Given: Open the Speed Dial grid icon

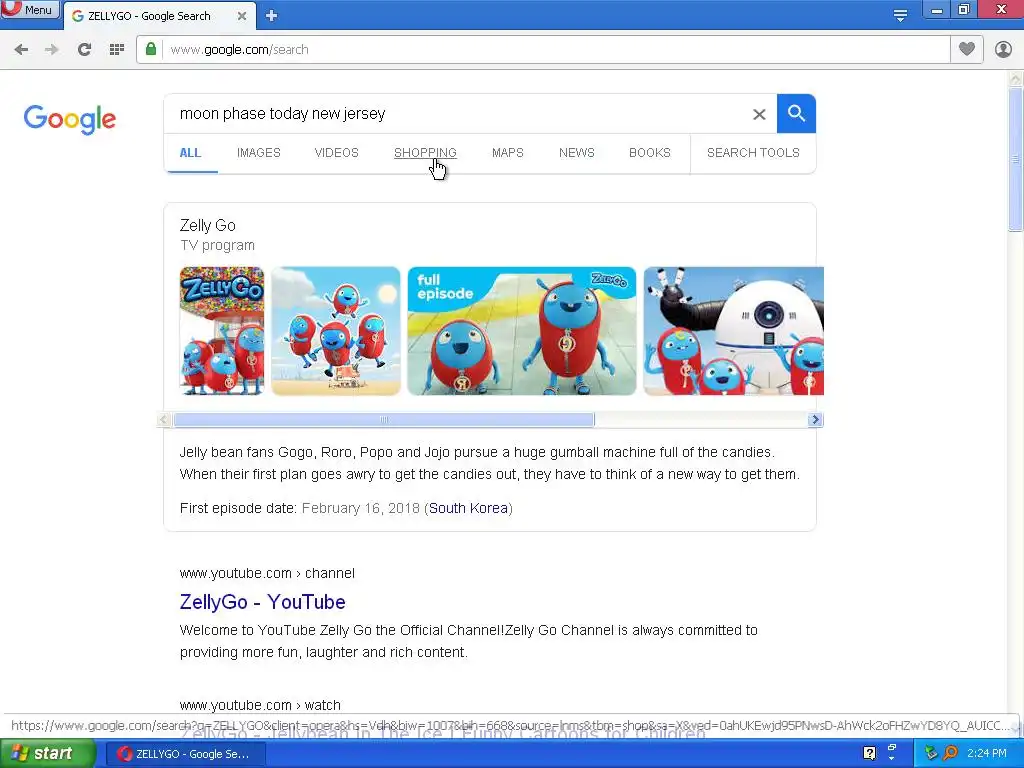Looking at the screenshot, I should [117, 50].
